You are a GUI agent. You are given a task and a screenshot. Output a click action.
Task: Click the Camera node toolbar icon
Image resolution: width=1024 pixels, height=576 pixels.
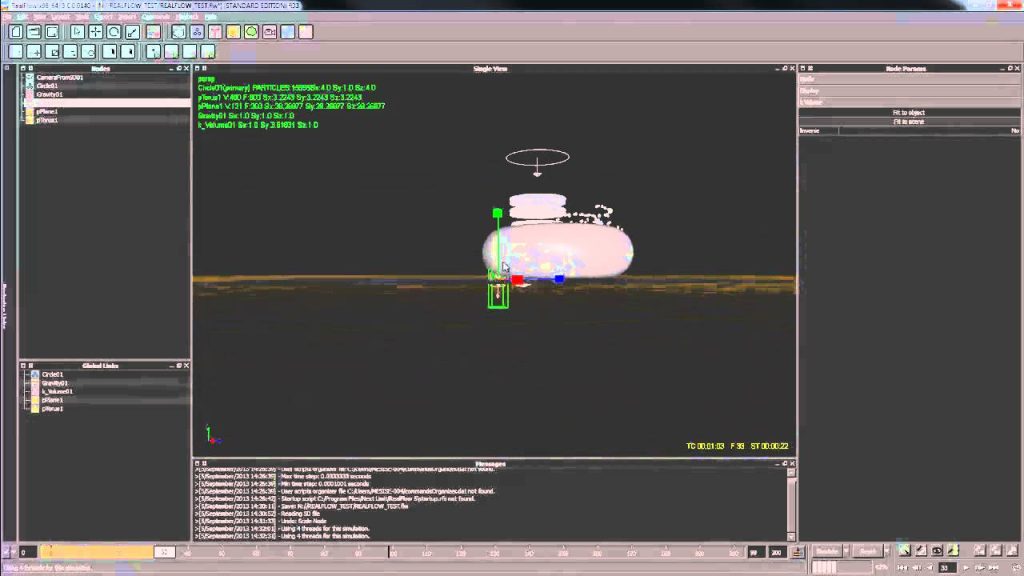[x=269, y=31]
